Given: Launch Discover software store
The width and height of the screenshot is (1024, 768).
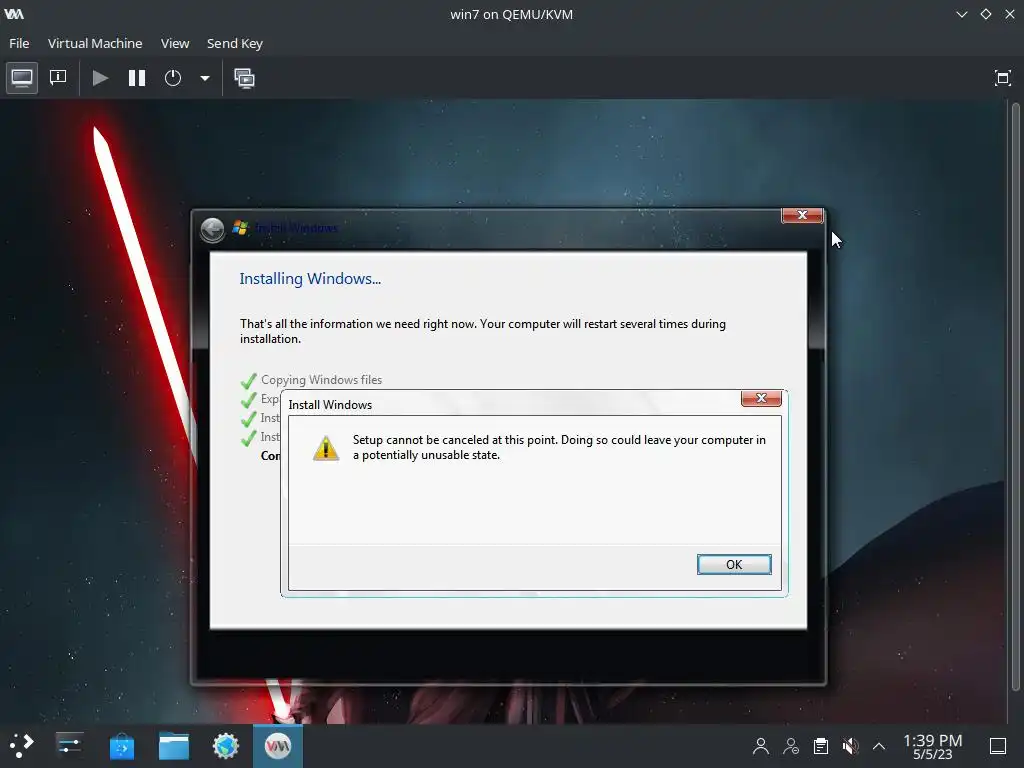Looking at the screenshot, I should pos(121,746).
